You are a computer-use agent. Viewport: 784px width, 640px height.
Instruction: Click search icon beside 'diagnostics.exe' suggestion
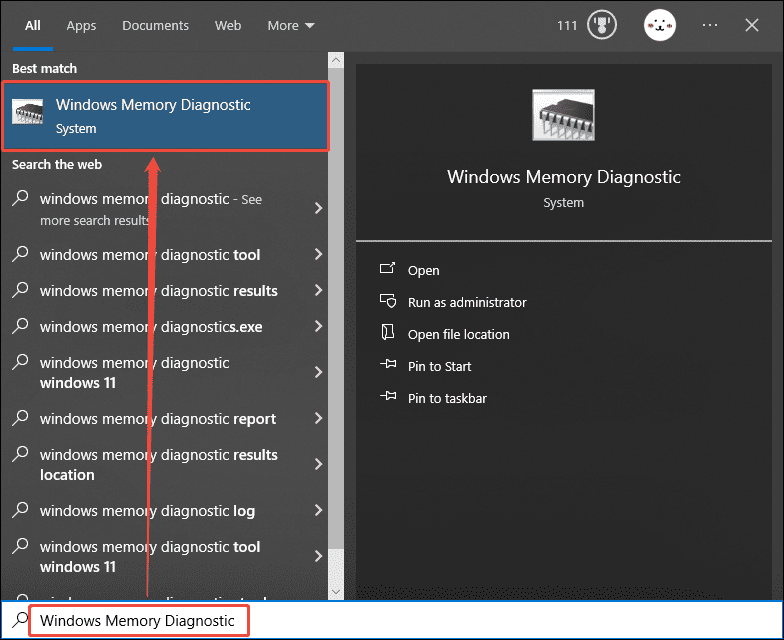click(20, 326)
